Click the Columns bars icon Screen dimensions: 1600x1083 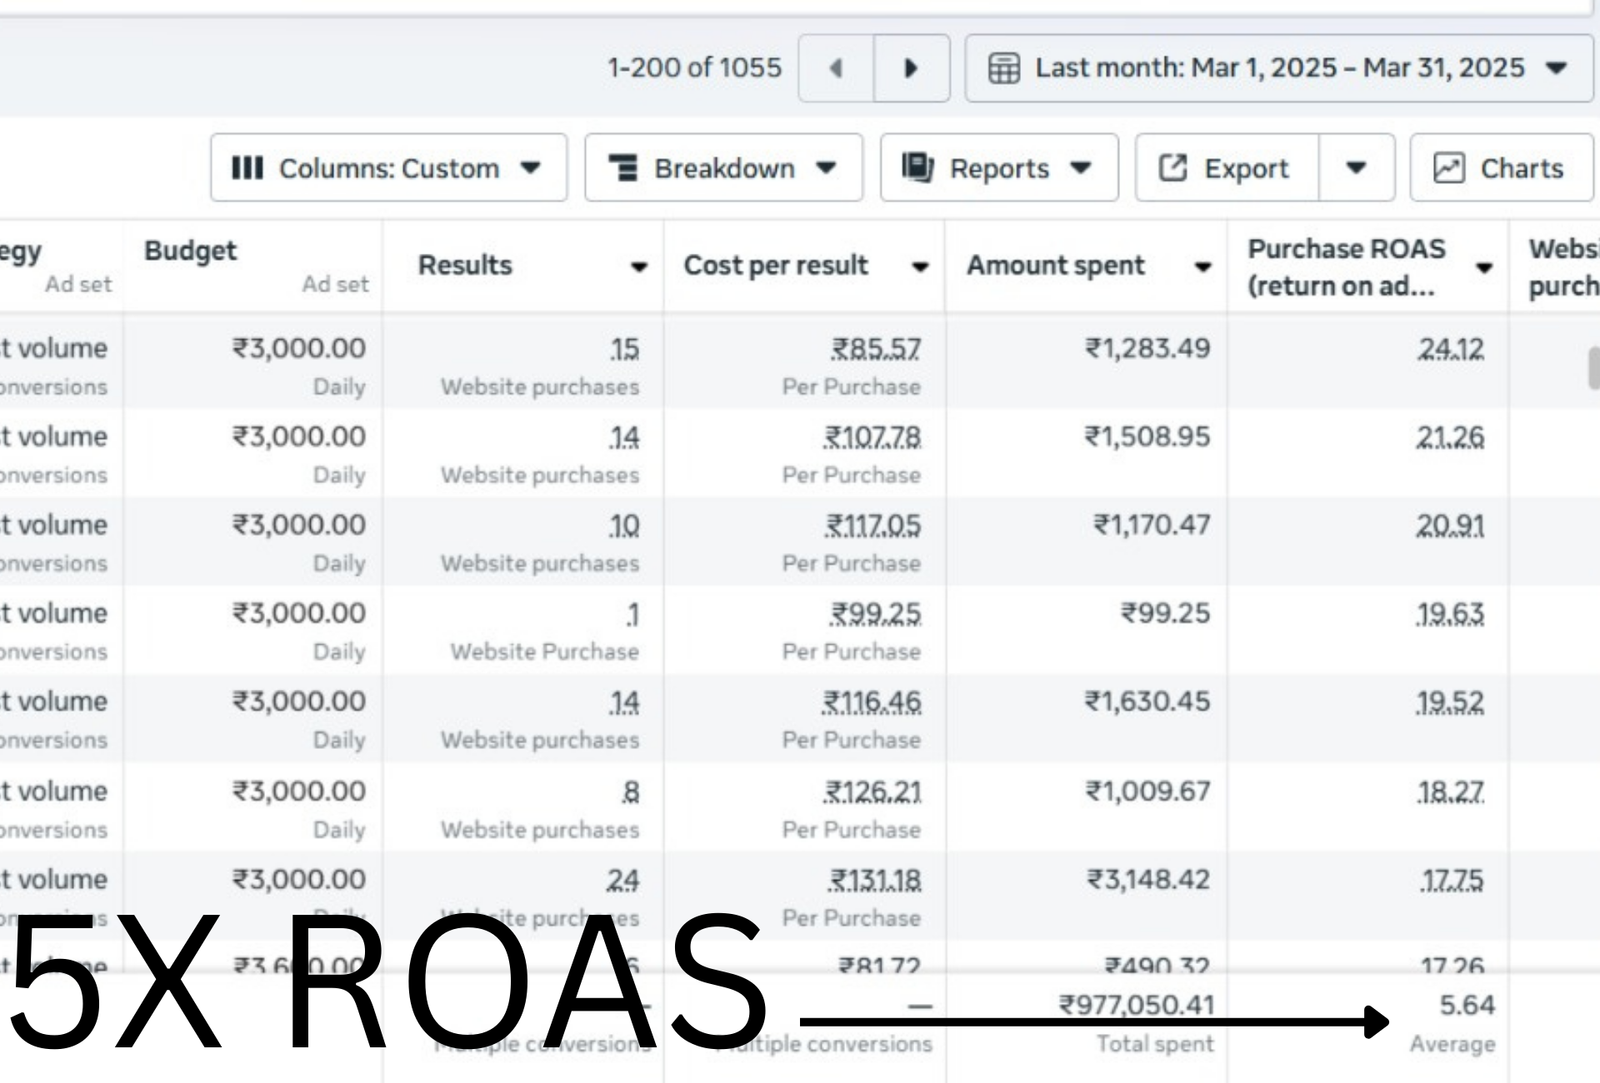(247, 168)
